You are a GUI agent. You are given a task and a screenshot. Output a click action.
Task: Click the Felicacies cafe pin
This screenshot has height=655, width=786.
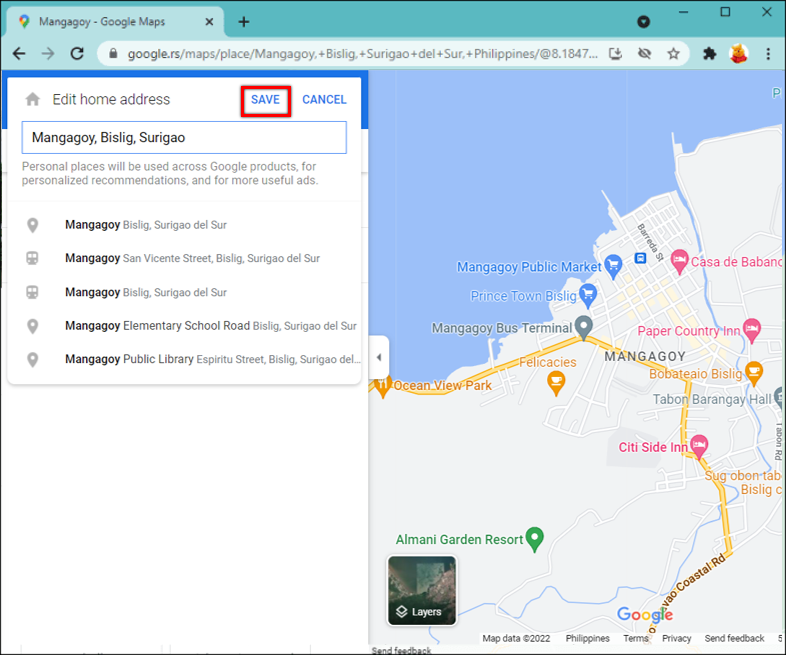click(x=556, y=383)
